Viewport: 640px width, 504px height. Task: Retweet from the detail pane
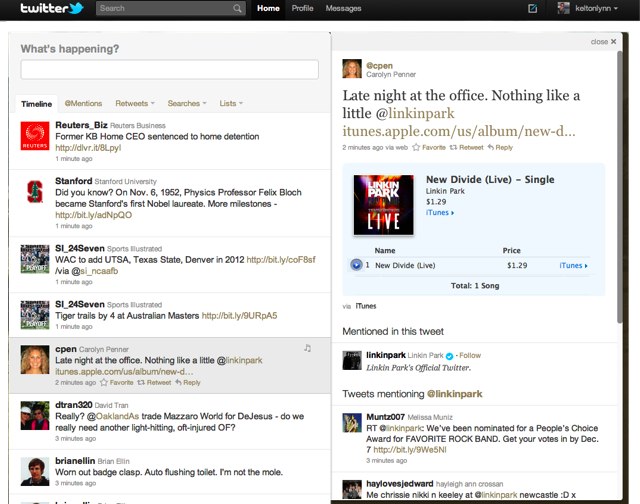470,147
